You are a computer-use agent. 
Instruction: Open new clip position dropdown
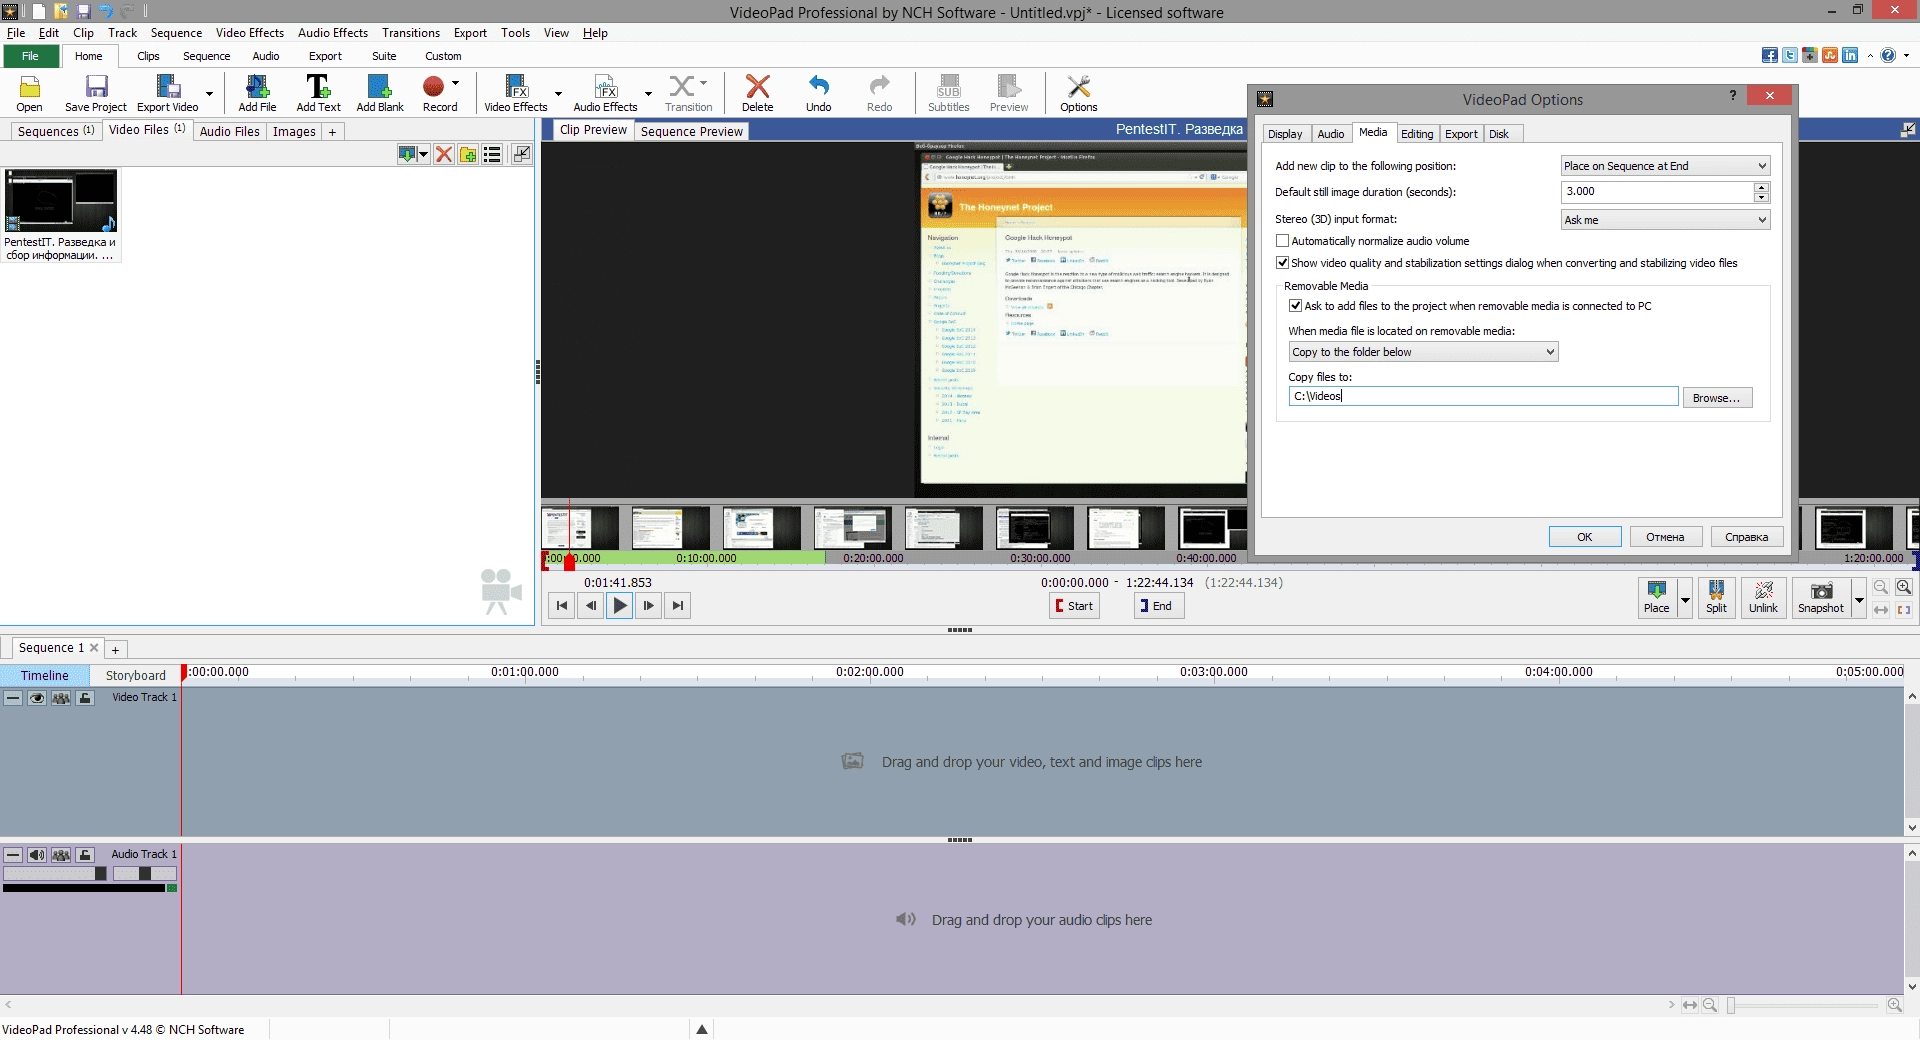pyautogui.click(x=1665, y=166)
